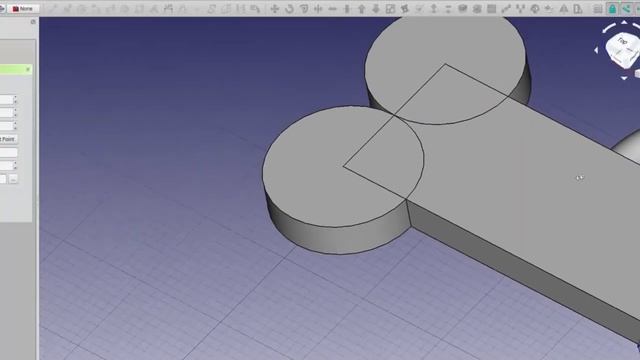
Task: Select the Move tool in the toolbar
Action: pos(275,9)
